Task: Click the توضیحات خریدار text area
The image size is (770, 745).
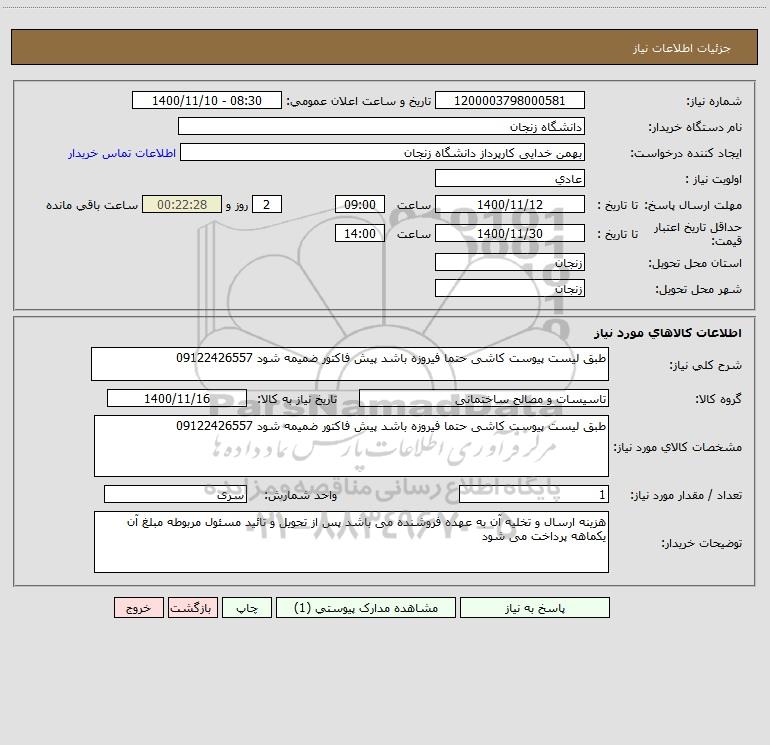Action: pyautogui.click(x=351, y=542)
